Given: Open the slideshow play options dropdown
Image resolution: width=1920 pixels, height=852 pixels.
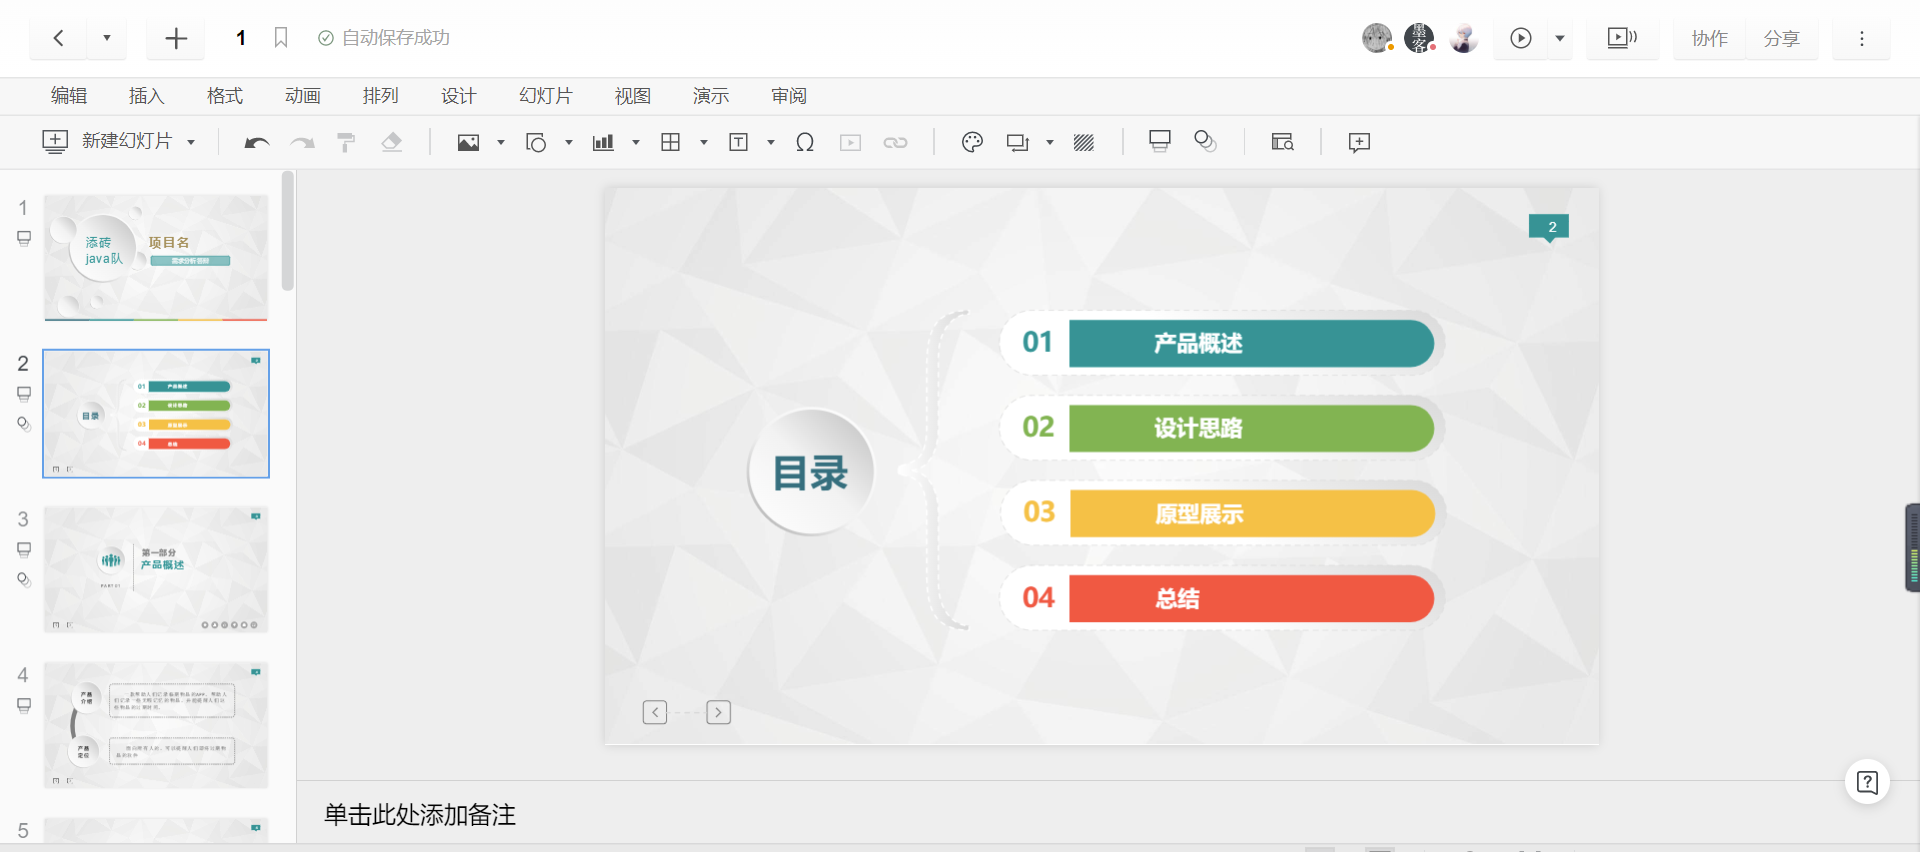Looking at the screenshot, I should 1560,38.
